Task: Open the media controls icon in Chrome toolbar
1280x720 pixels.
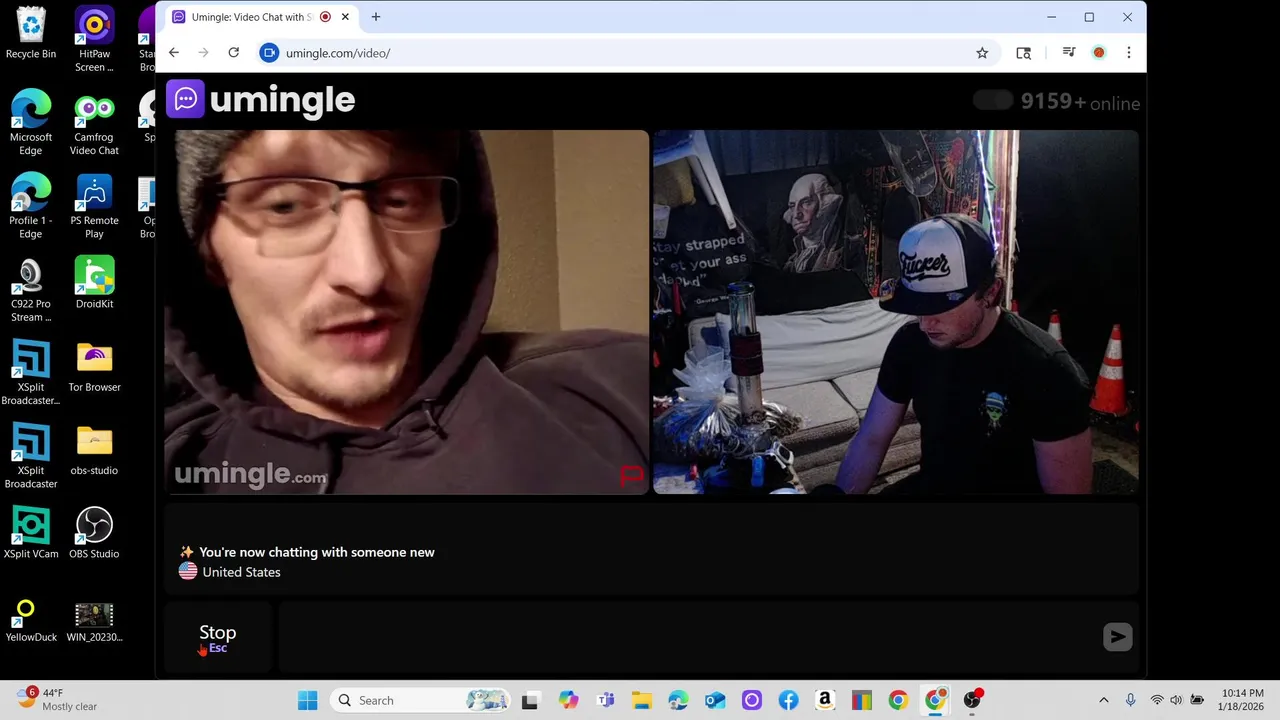Action: 1068,53
